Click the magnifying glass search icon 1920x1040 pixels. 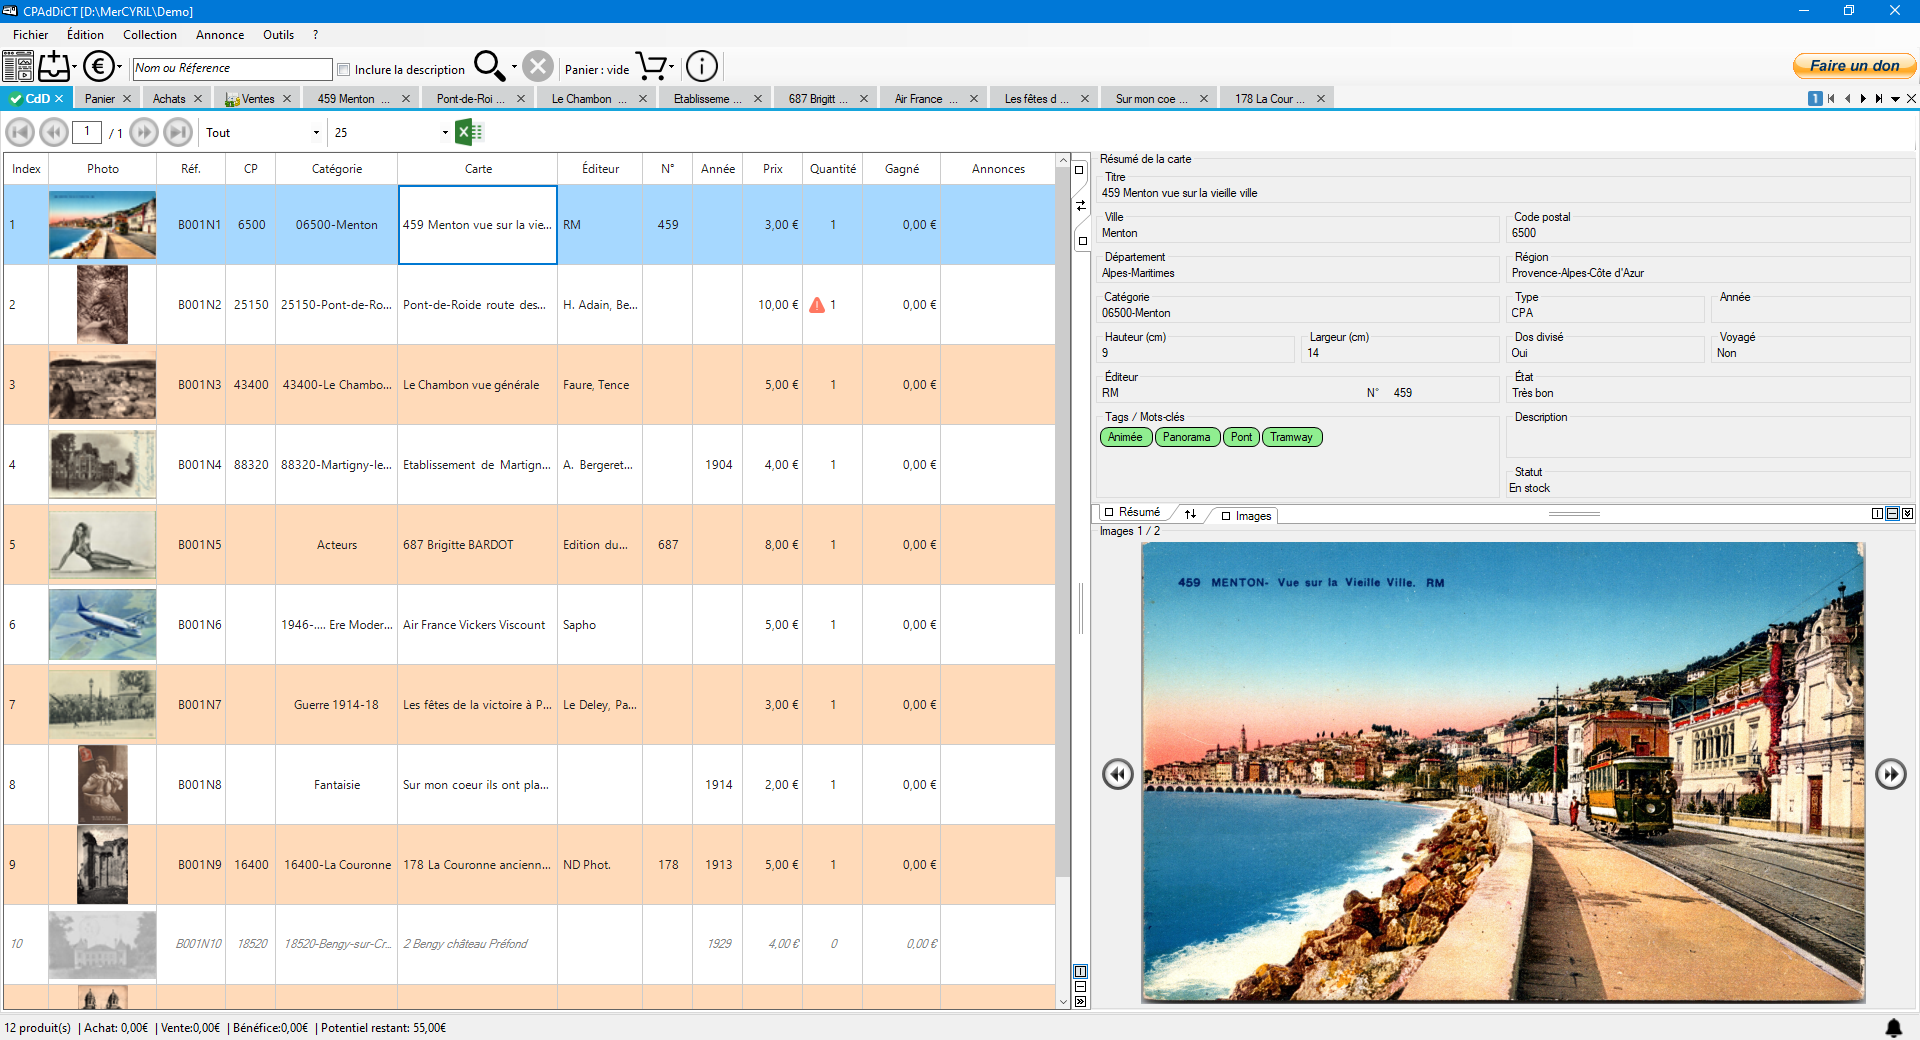click(488, 66)
